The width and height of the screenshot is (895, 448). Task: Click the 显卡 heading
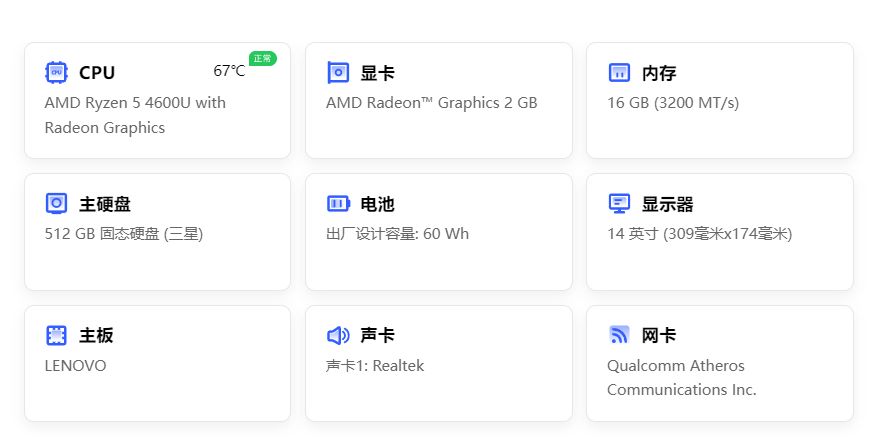click(377, 72)
